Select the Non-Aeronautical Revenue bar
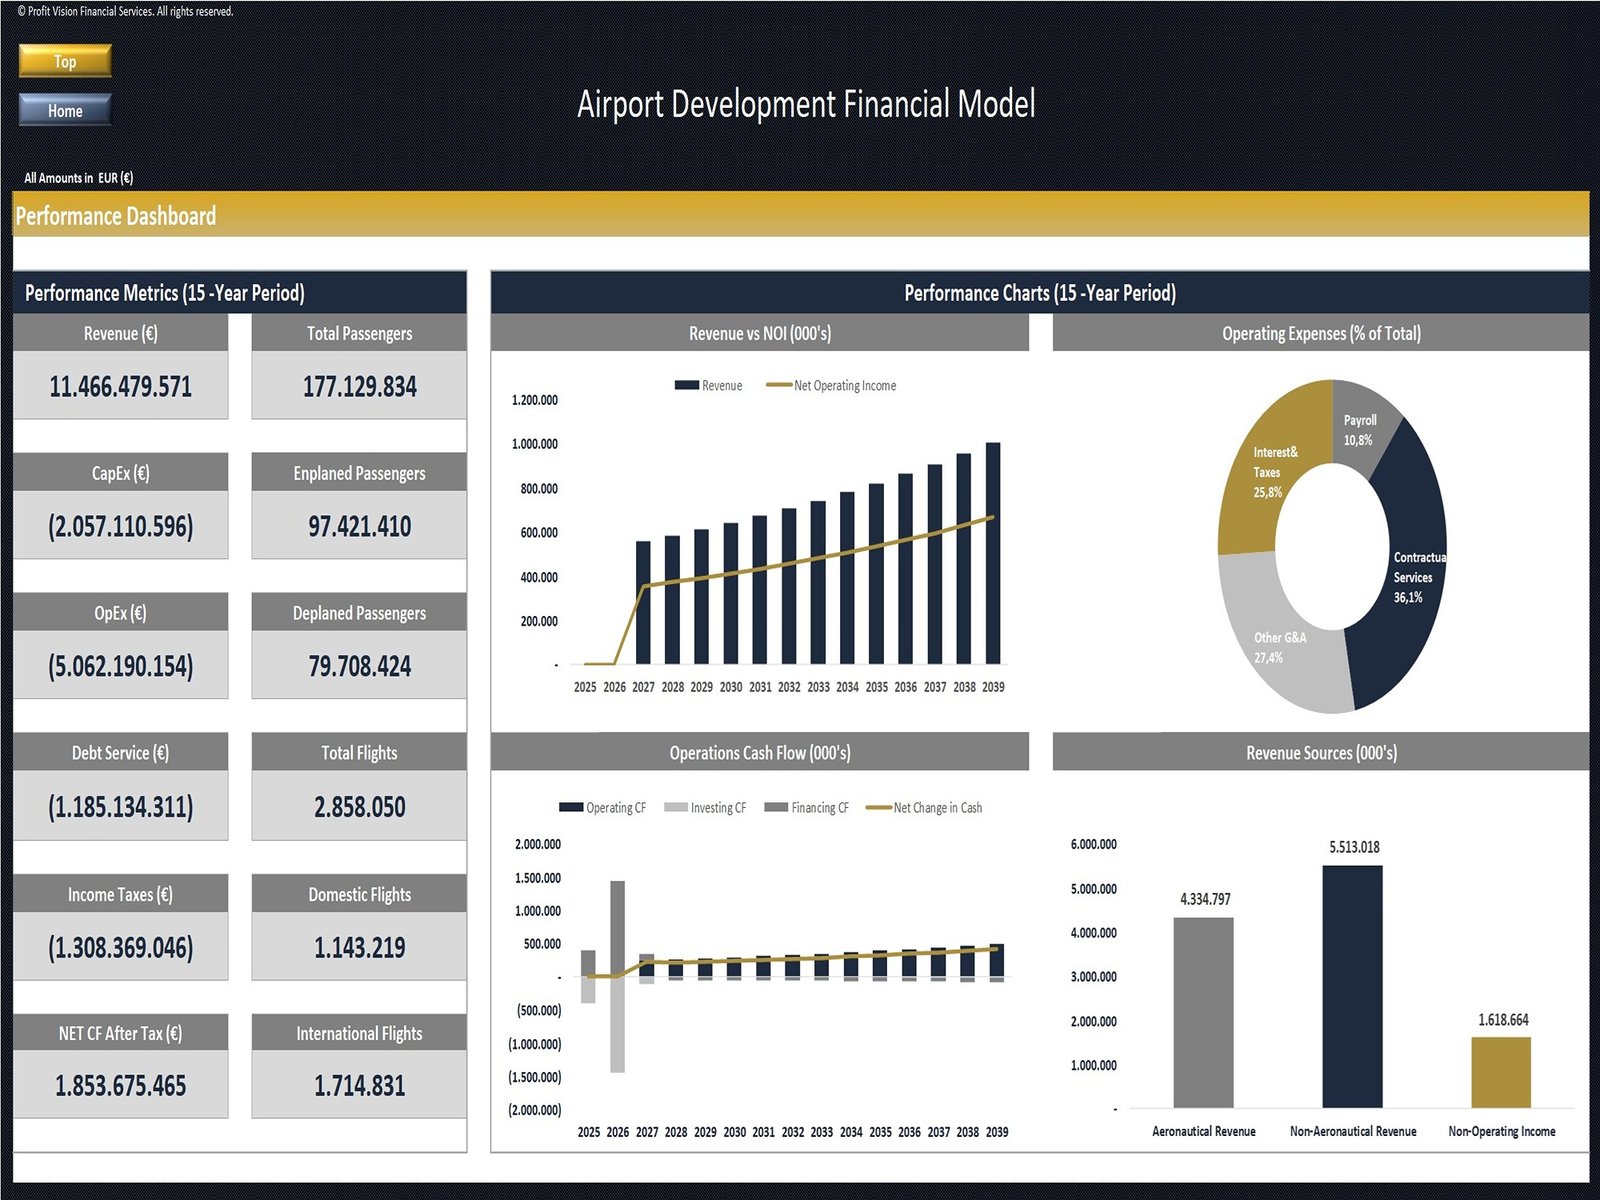Image resolution: width=1600 pixels, height=1200 pixels. pyautogui.click(x=1352, y=986)
